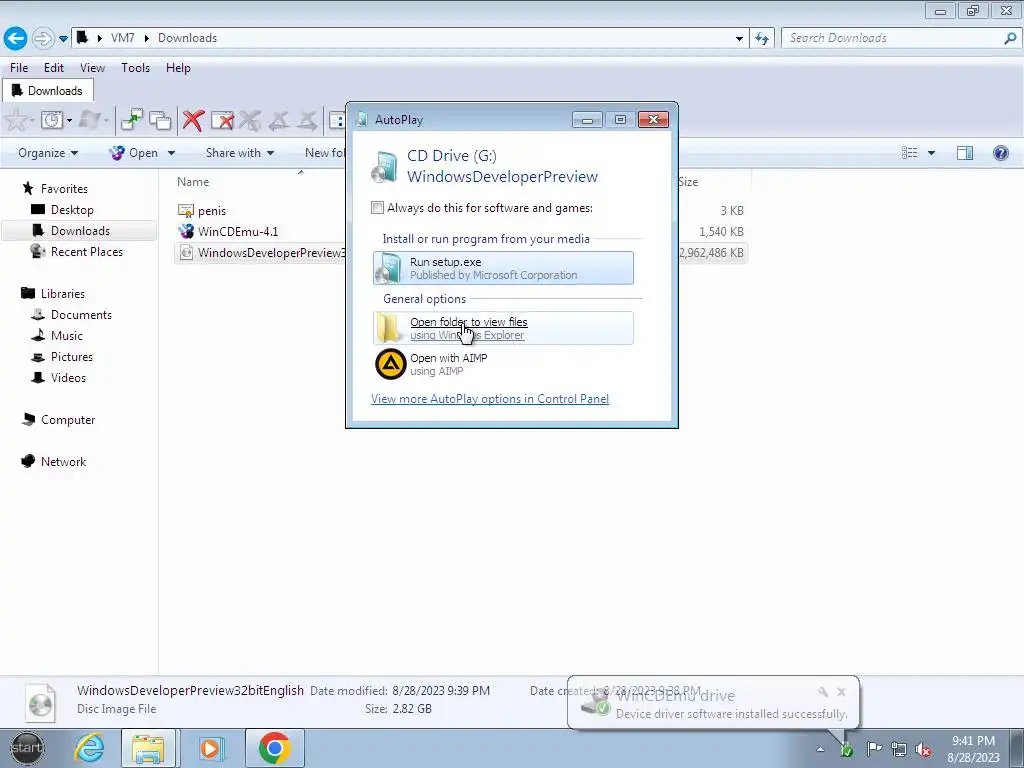
Task: Open View more AutoPlay options in Control Panel
Action: 490,399
